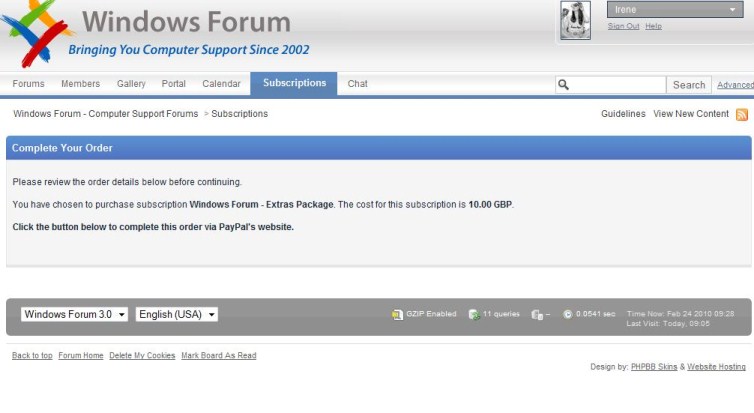
Task: Open the Members tab
Action: (x=80, y=84)
